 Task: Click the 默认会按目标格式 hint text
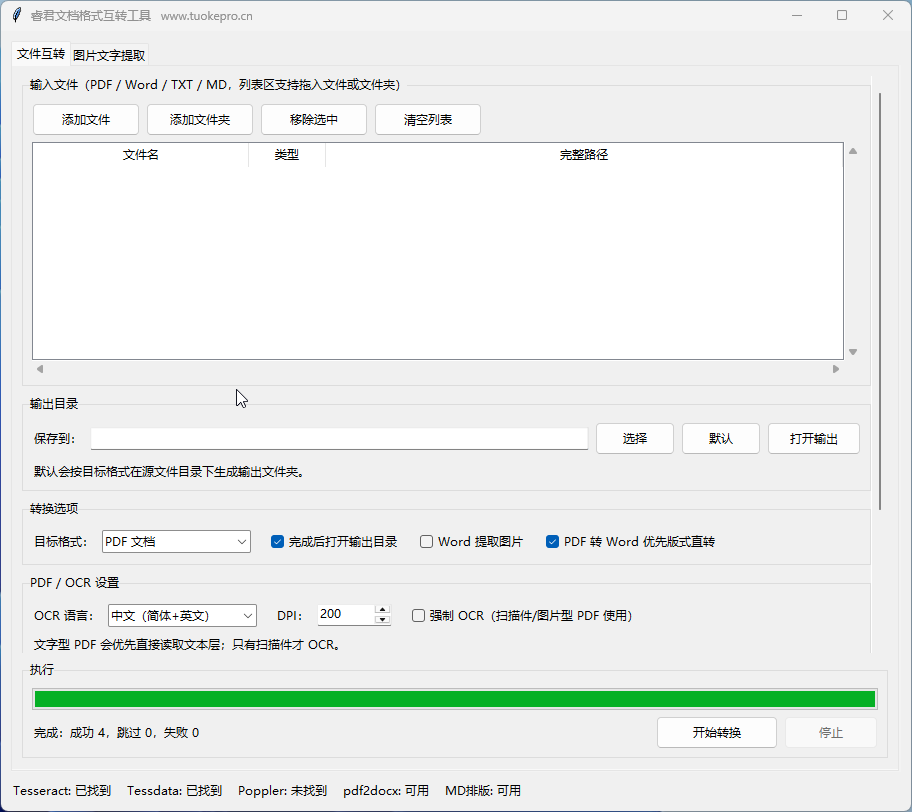point(169,472)
